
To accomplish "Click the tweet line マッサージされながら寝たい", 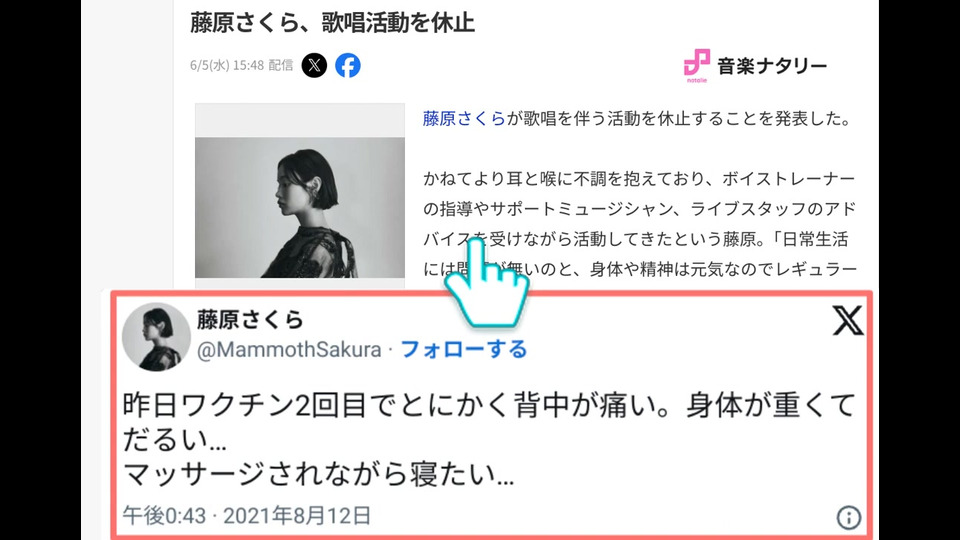I will (318, 474).
